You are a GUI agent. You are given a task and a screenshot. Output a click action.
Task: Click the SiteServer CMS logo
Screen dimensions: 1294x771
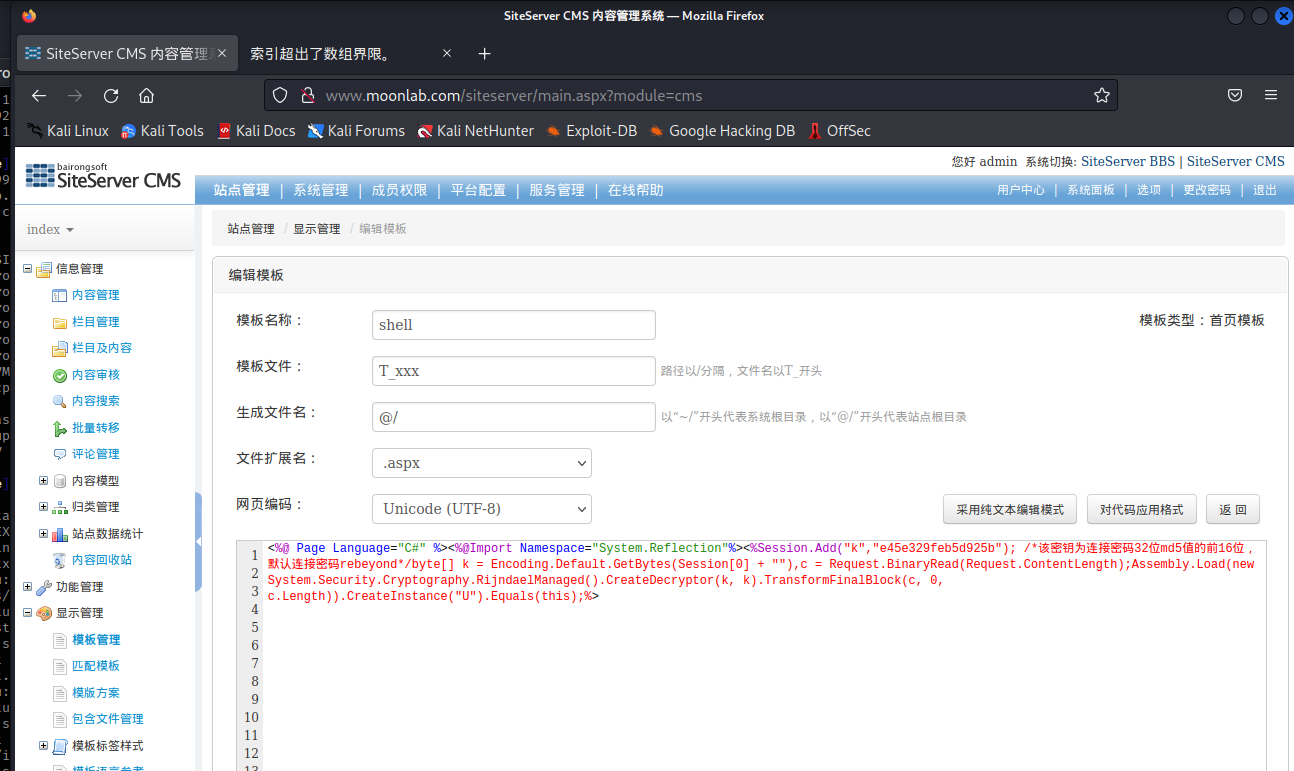103,175
